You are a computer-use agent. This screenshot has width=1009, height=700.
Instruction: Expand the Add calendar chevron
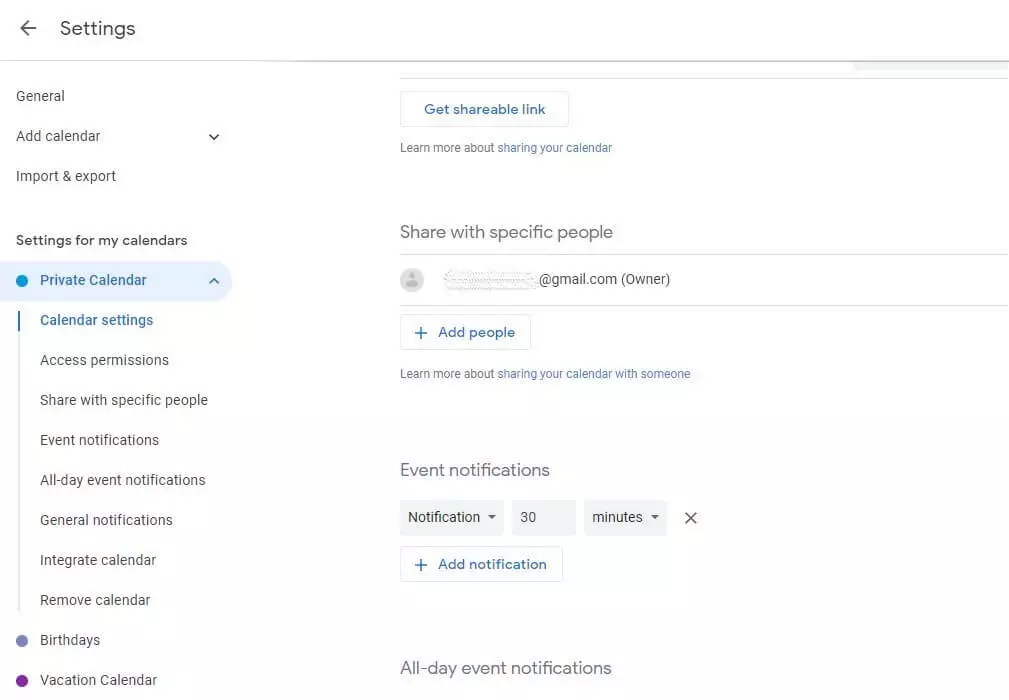[214, 137]
